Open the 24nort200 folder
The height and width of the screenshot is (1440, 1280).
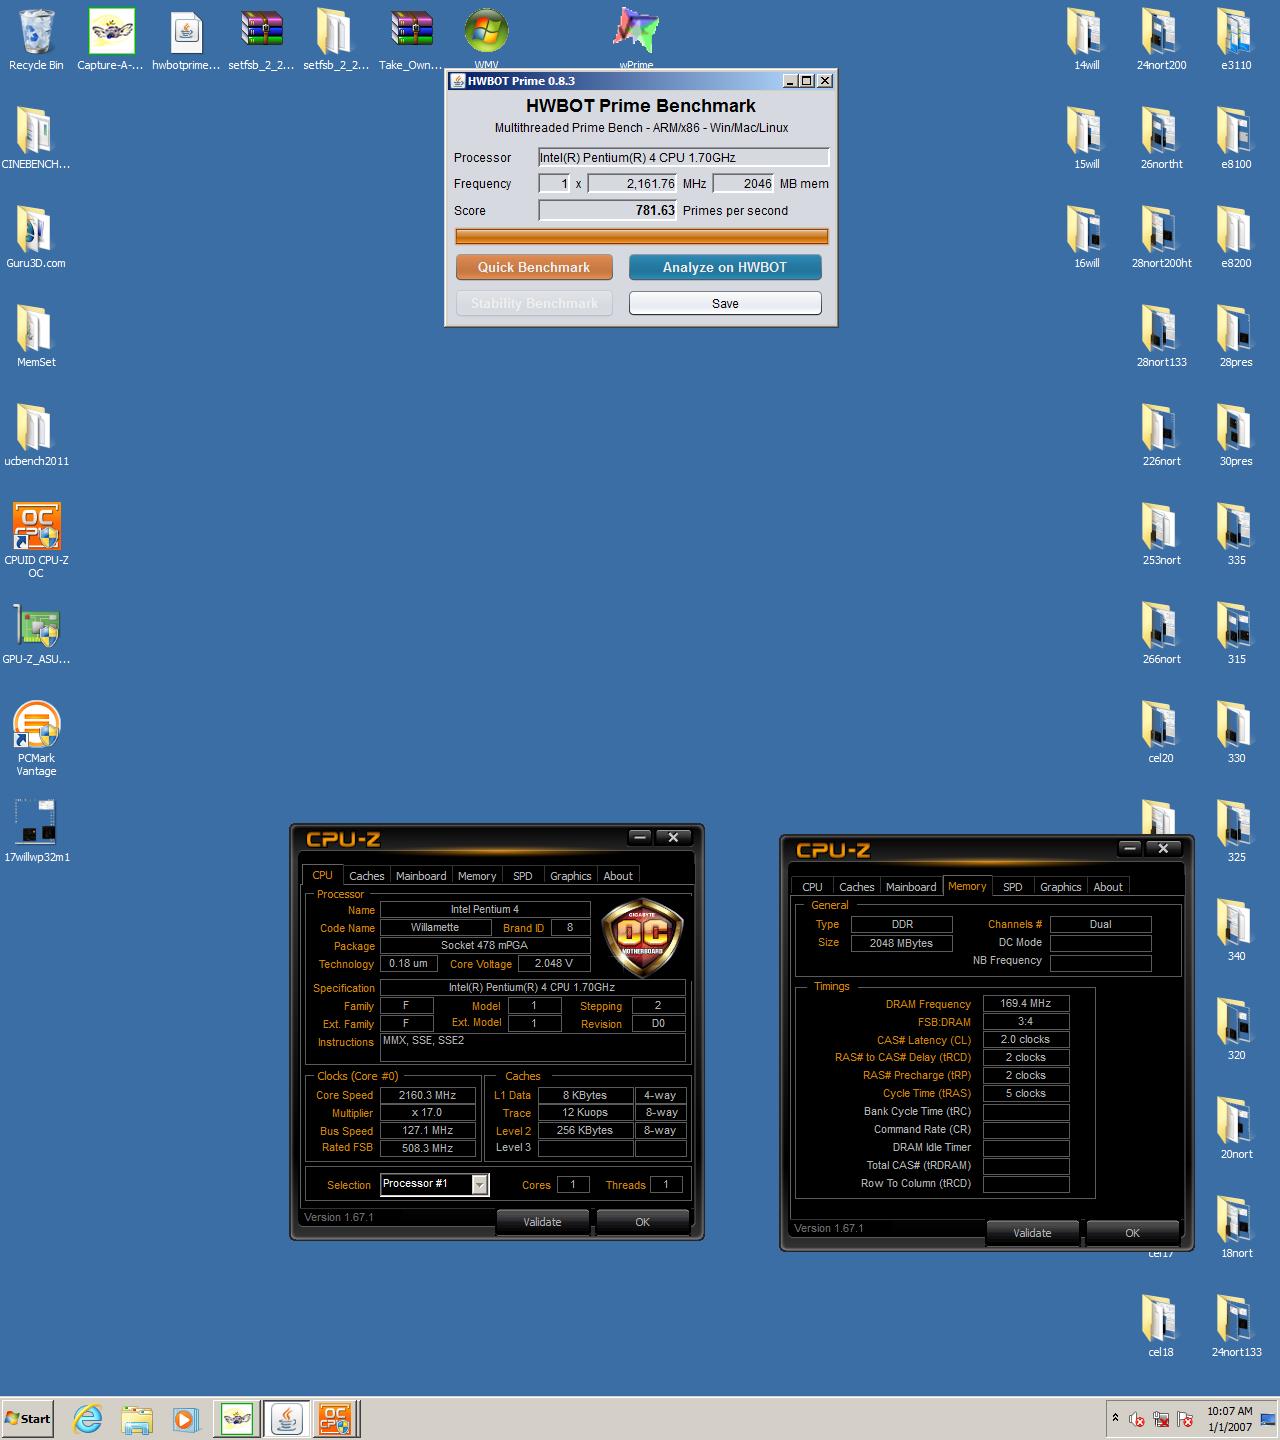click(1161, 40)
